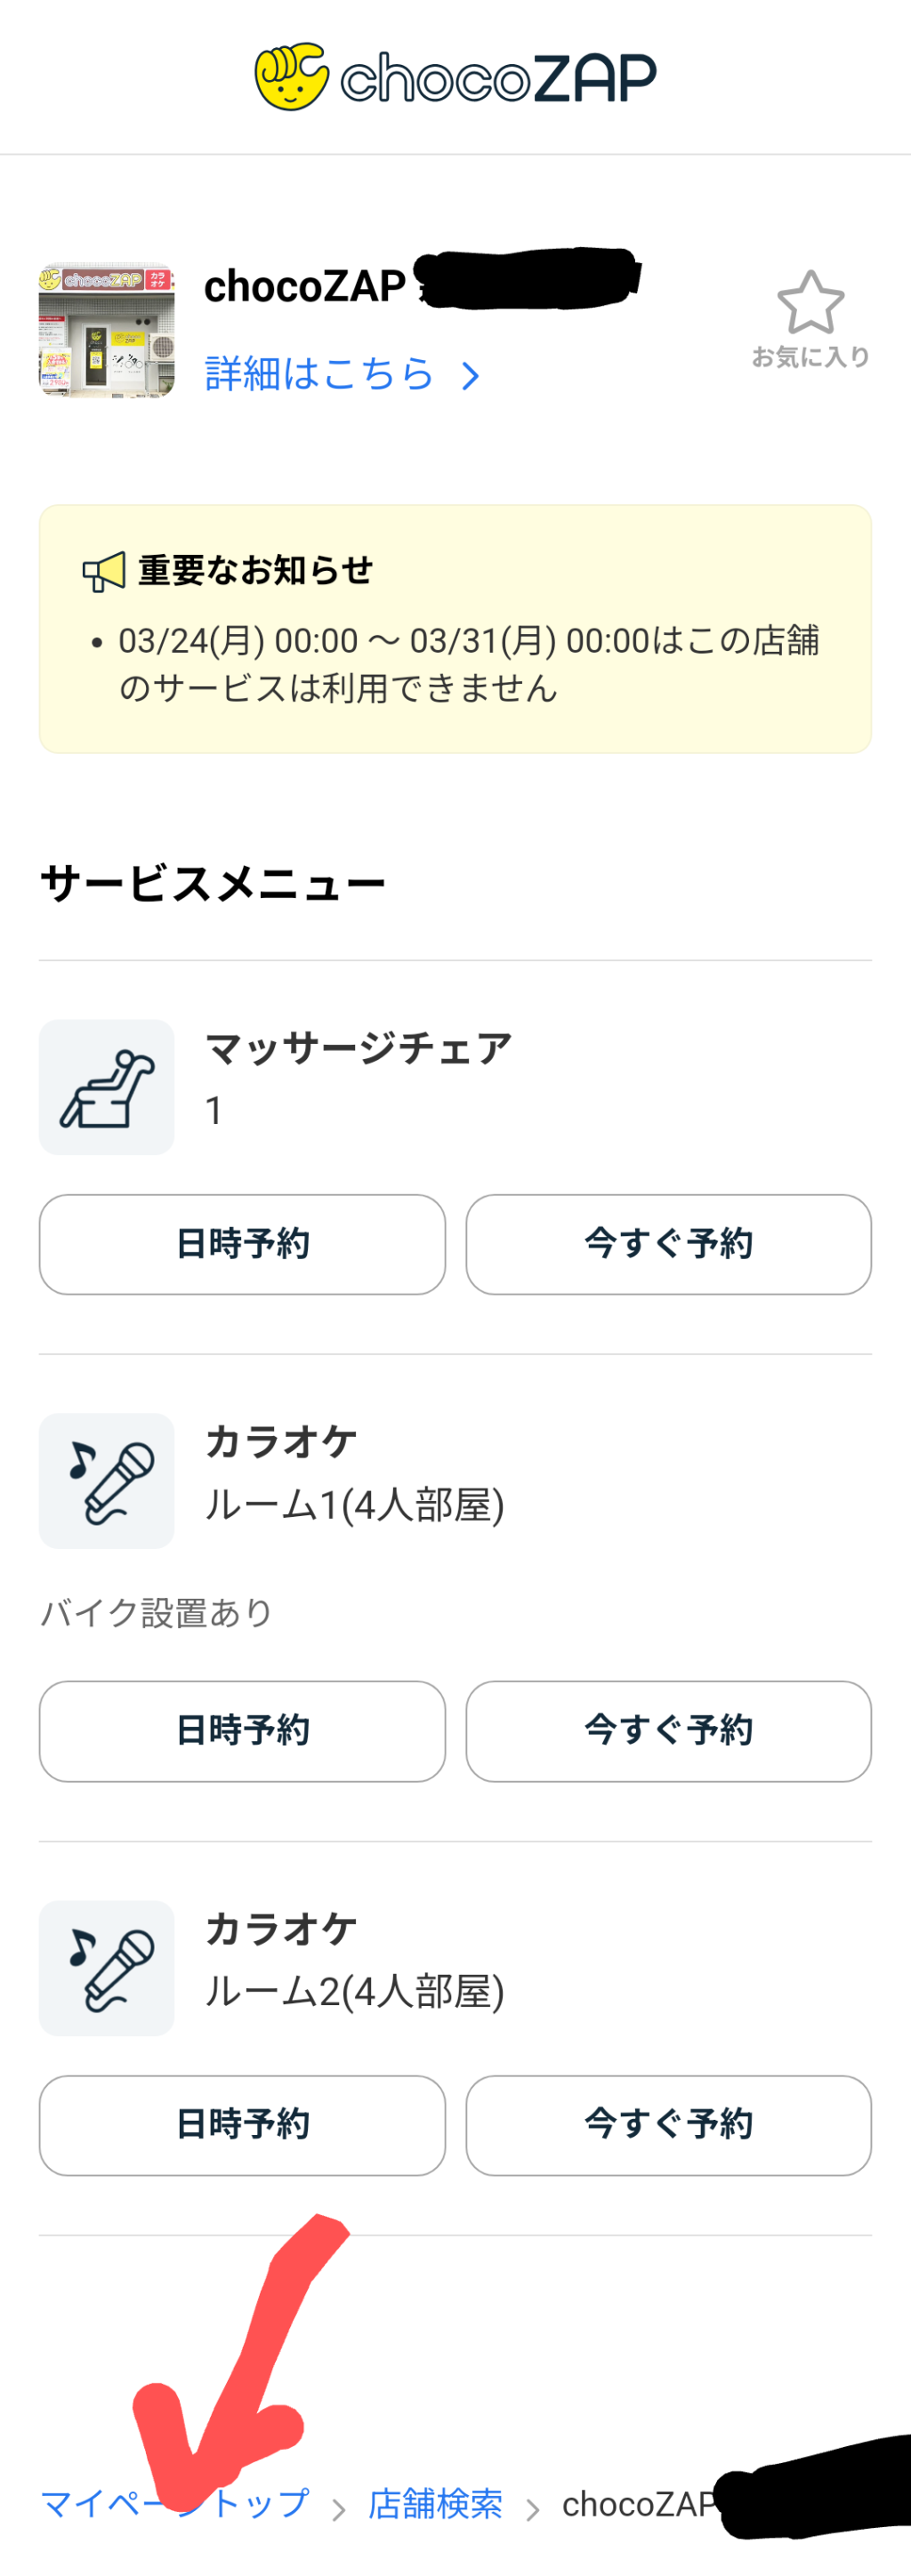Click the カラオケ ルーム1(4人部屋) label

tap(354, 1504)
